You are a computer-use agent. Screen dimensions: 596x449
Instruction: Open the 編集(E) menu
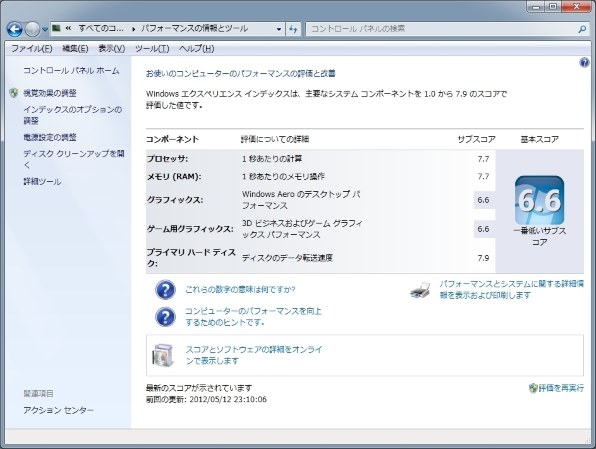pos(75,49)
